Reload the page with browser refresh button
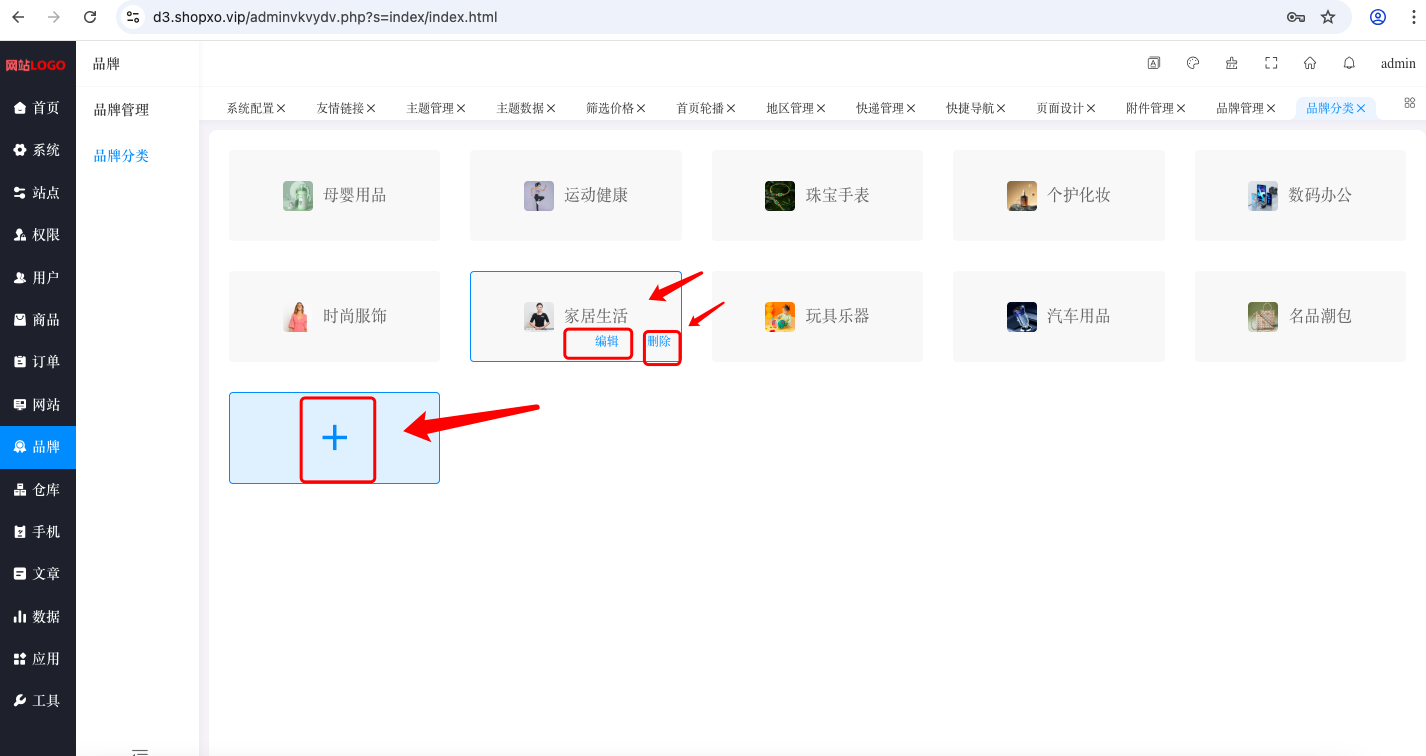This screenshot has width=1426, height=756. (x=90, y=17)
